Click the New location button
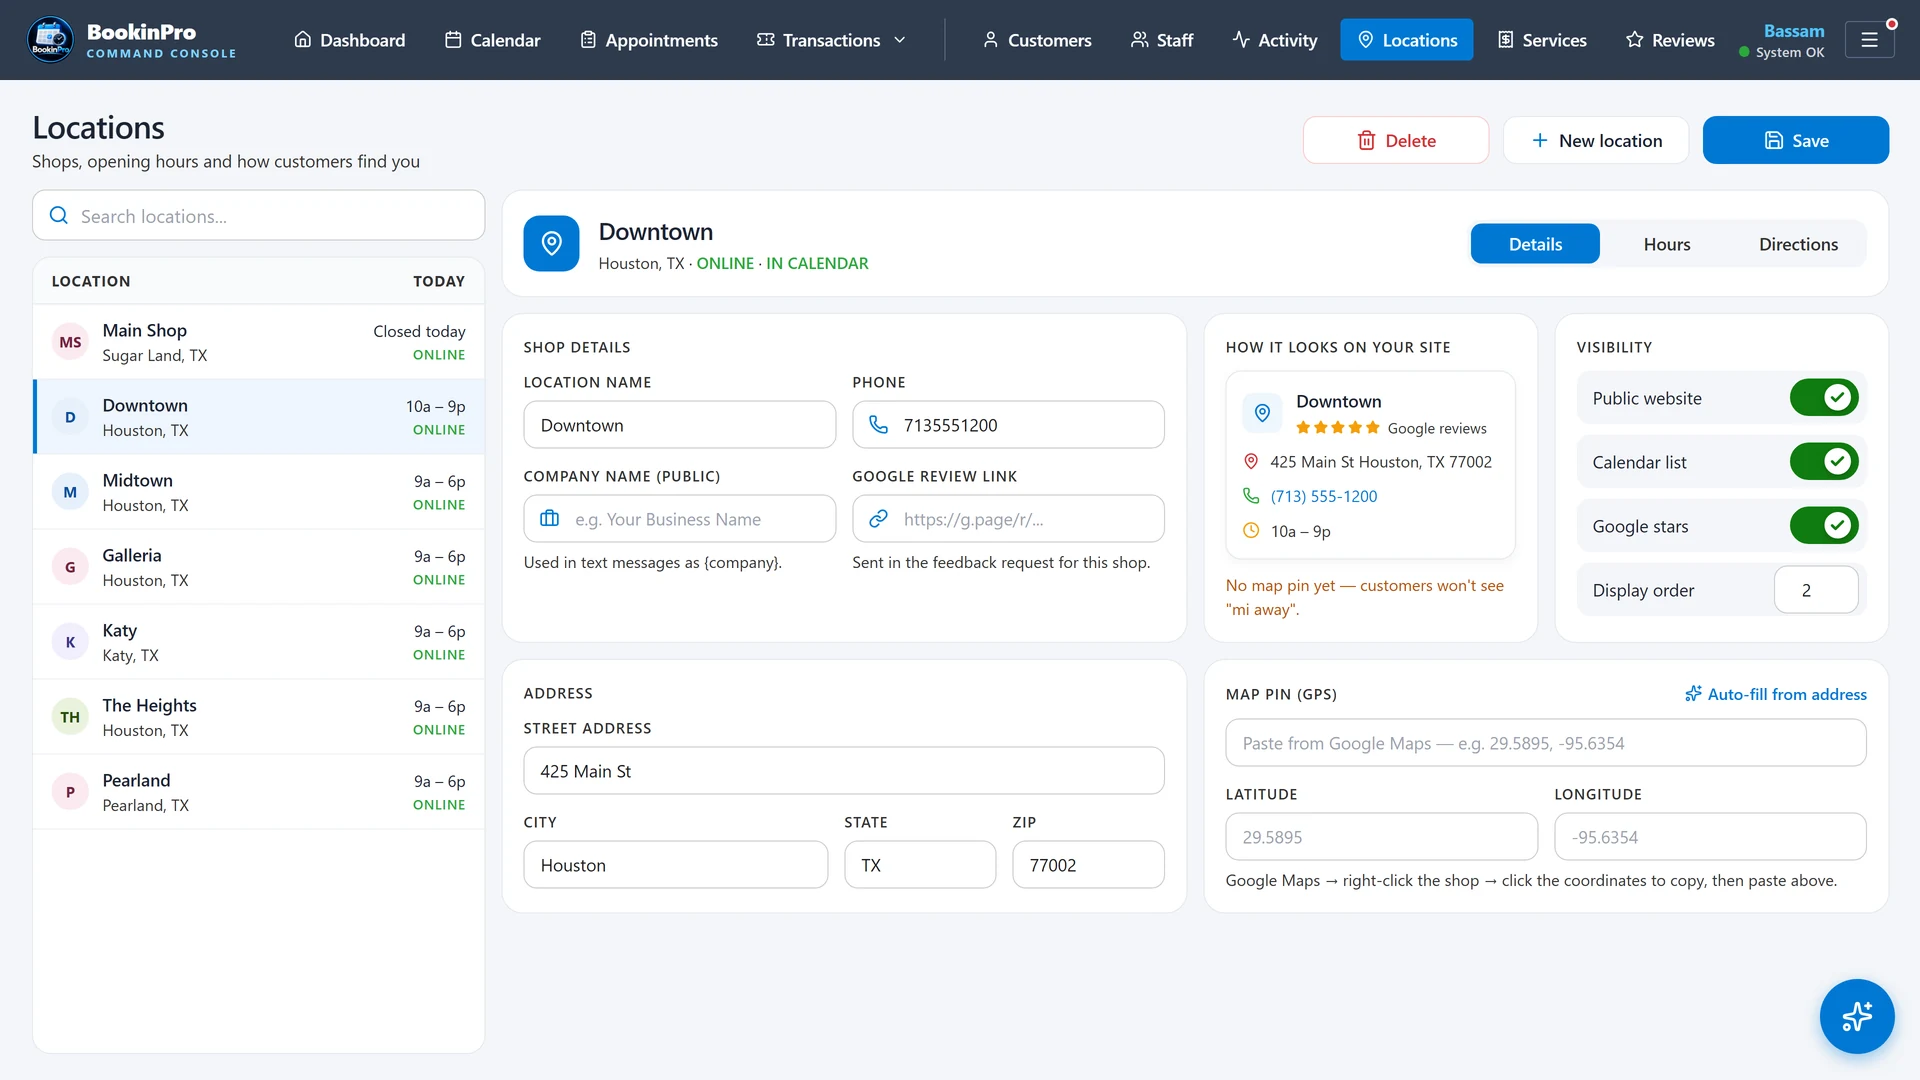1920x1080 pixels. [1596, 140]
